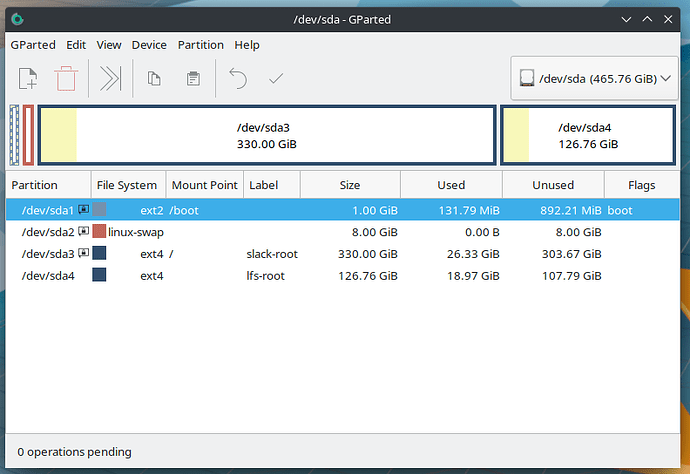
Task: Click the 892.21 MiB unused value
Action: [571, 210]
